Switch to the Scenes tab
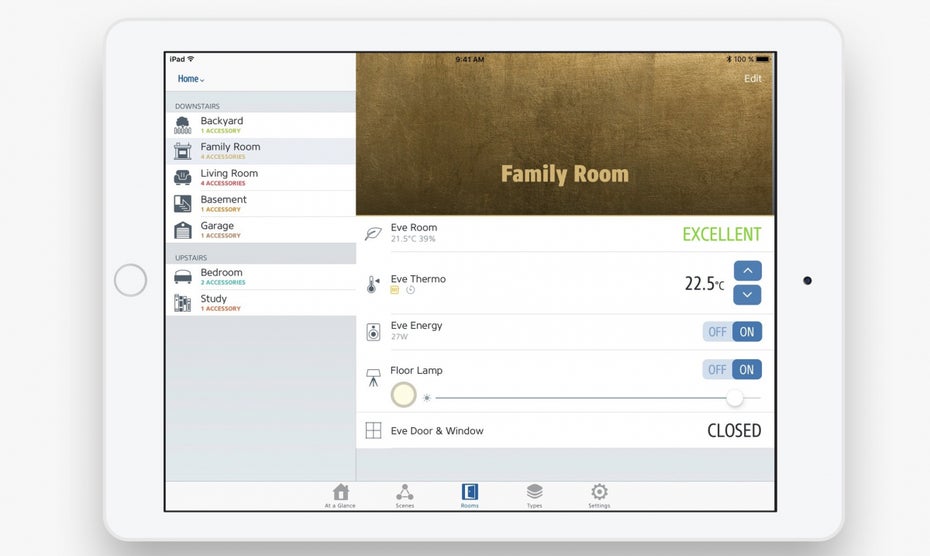Image resolution: width=930 pixels, height=556 pixels. coord(405,496)
